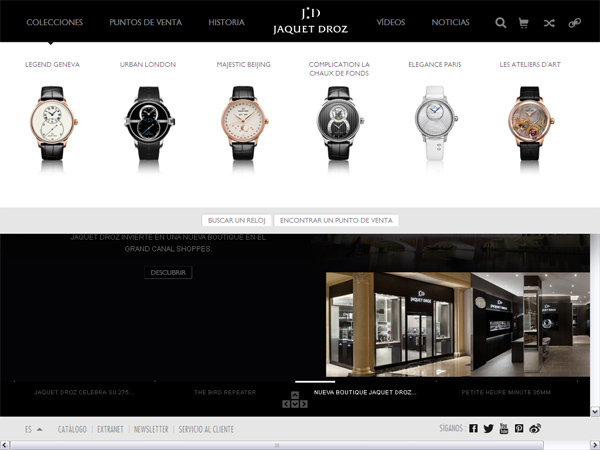Open the NEWSLETTER footer link
This screenshot has width=600, height=450.
[x=151, y=429]
